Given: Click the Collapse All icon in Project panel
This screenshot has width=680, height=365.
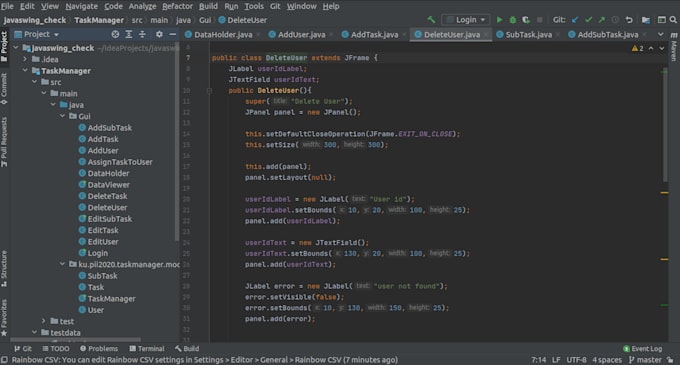Looking at the screenshot, I should click(142, 34).
